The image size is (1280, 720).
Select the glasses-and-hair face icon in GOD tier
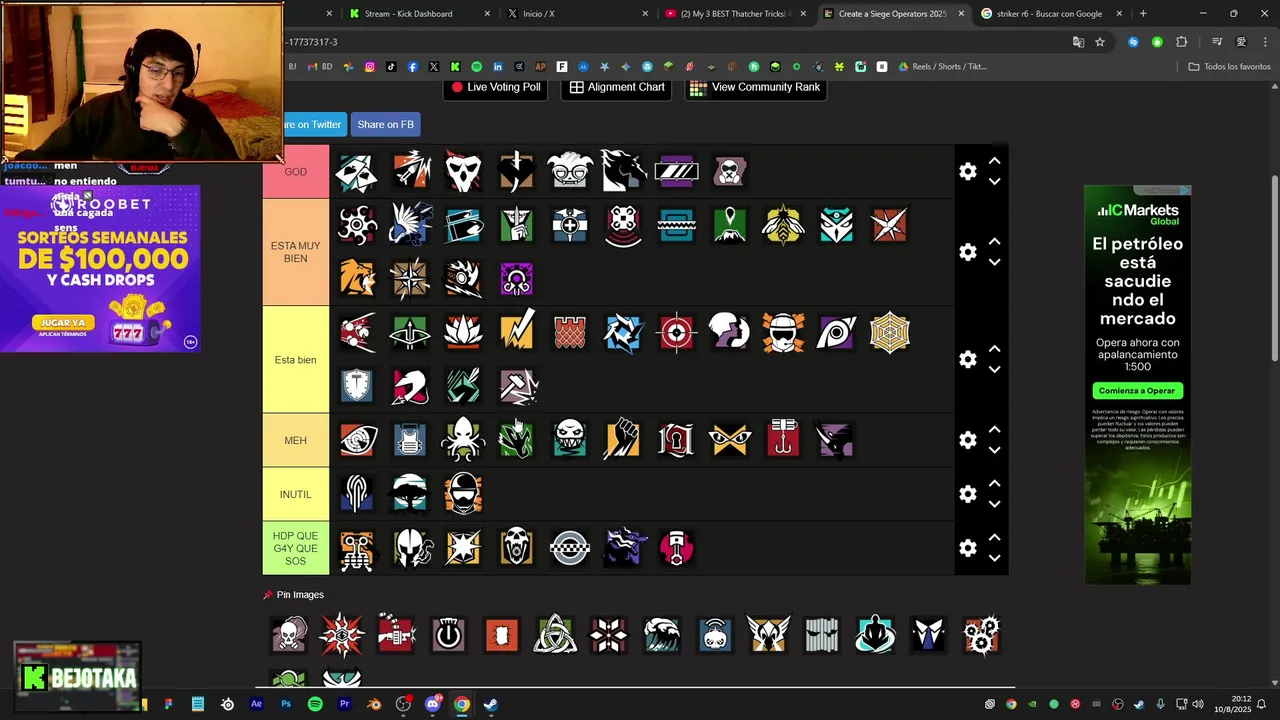pyautogui.click(x=570, y=172)
